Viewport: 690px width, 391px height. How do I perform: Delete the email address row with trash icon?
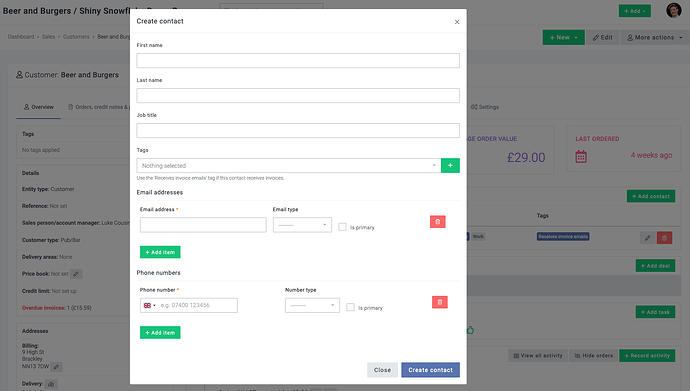(437, 222)
